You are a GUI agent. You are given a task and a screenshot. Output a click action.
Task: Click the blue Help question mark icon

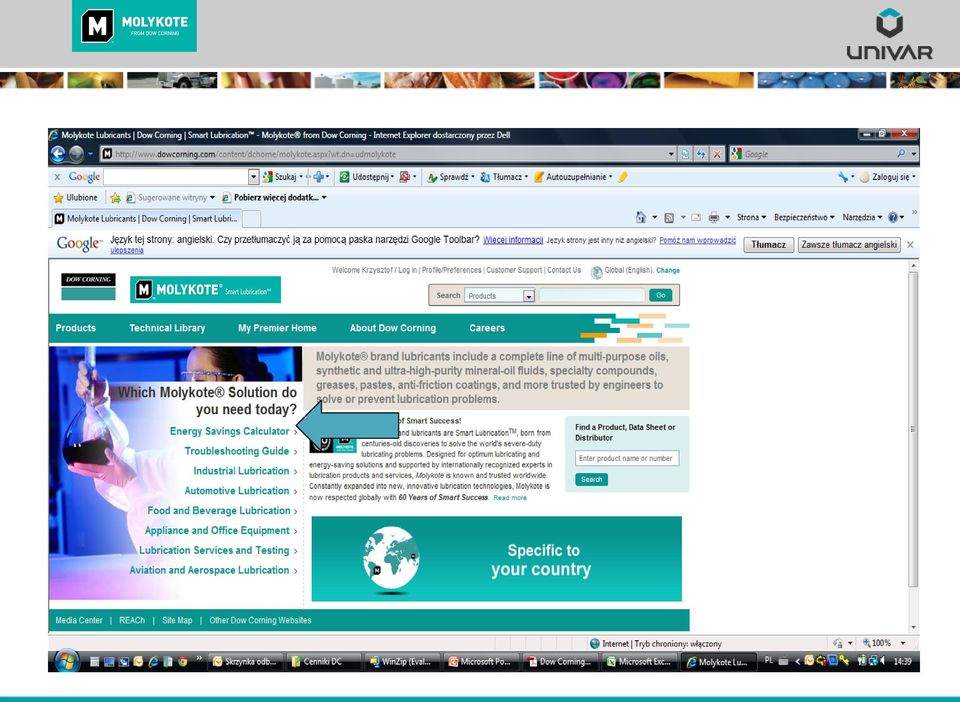click(893, 217)
